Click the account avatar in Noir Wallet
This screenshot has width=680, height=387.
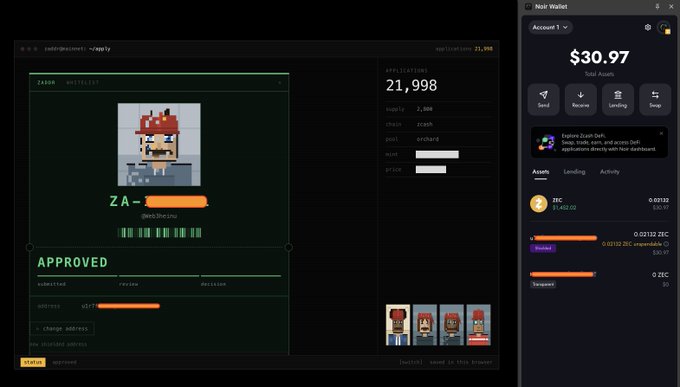664,28
